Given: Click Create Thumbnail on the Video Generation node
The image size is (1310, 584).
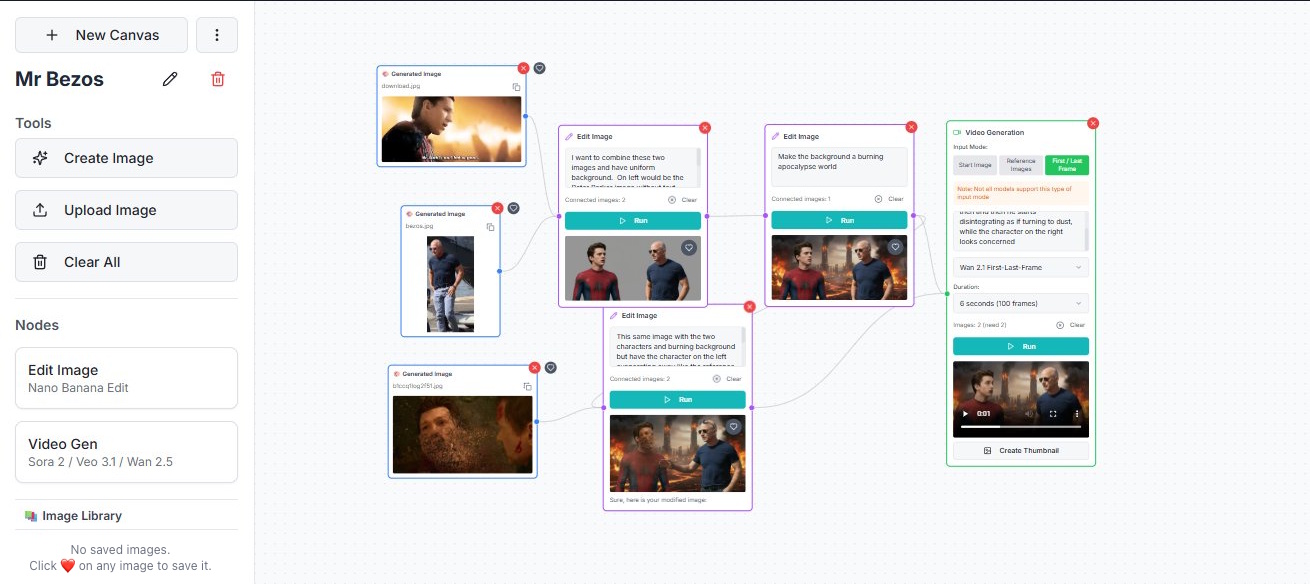Looking at the screenshot, I should (1020, 449).
